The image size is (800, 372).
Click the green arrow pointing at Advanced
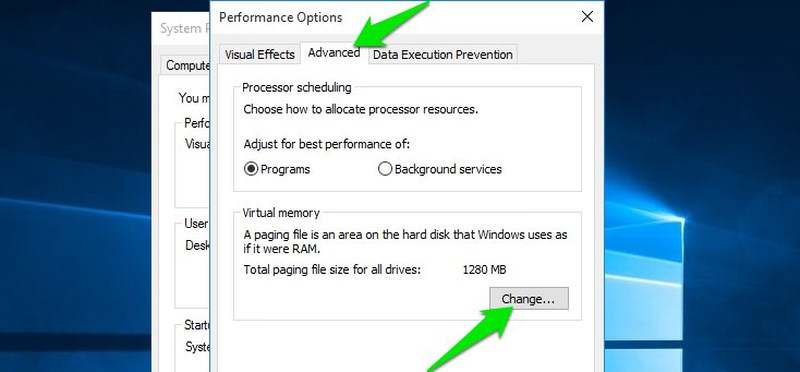point(390,23)
